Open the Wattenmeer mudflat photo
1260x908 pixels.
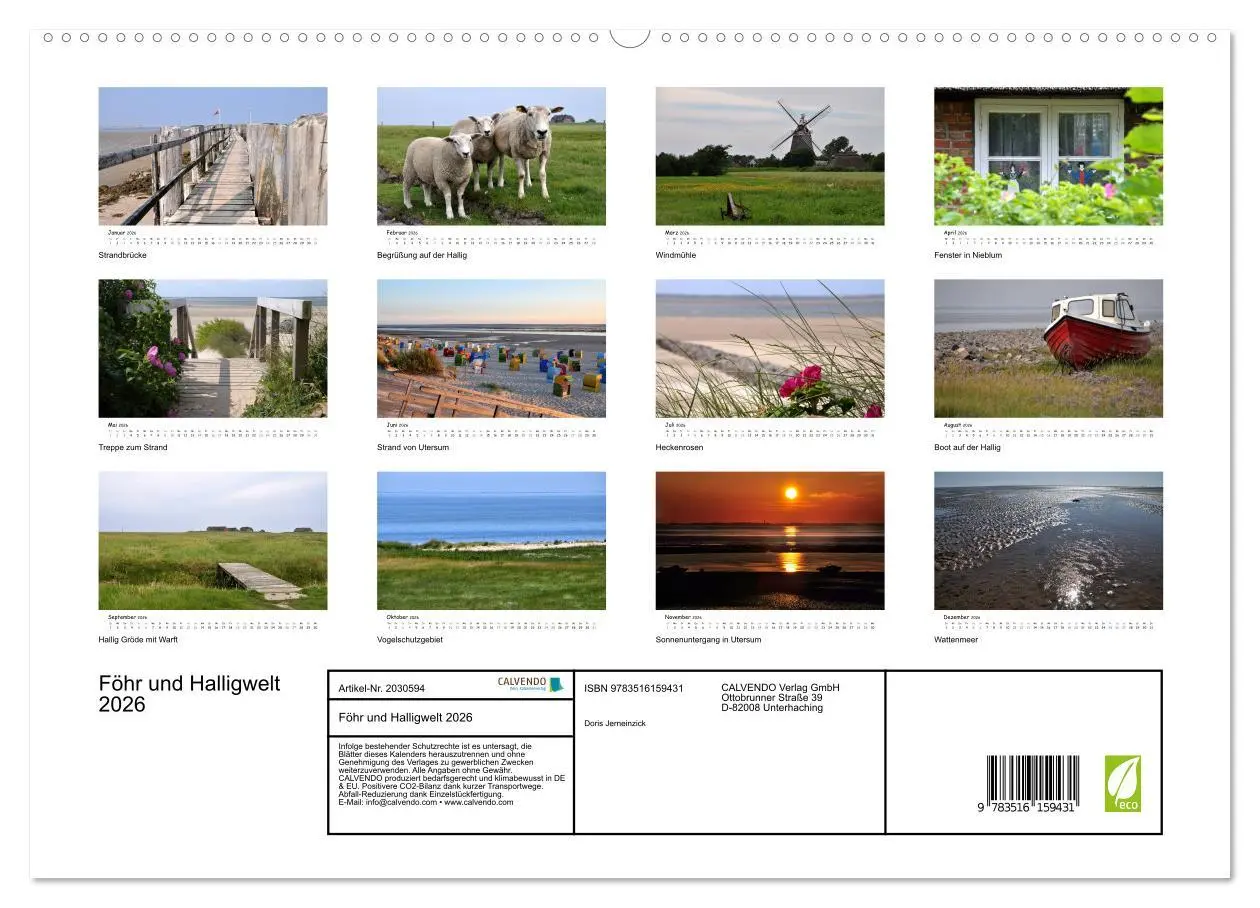pos(1049,541)
